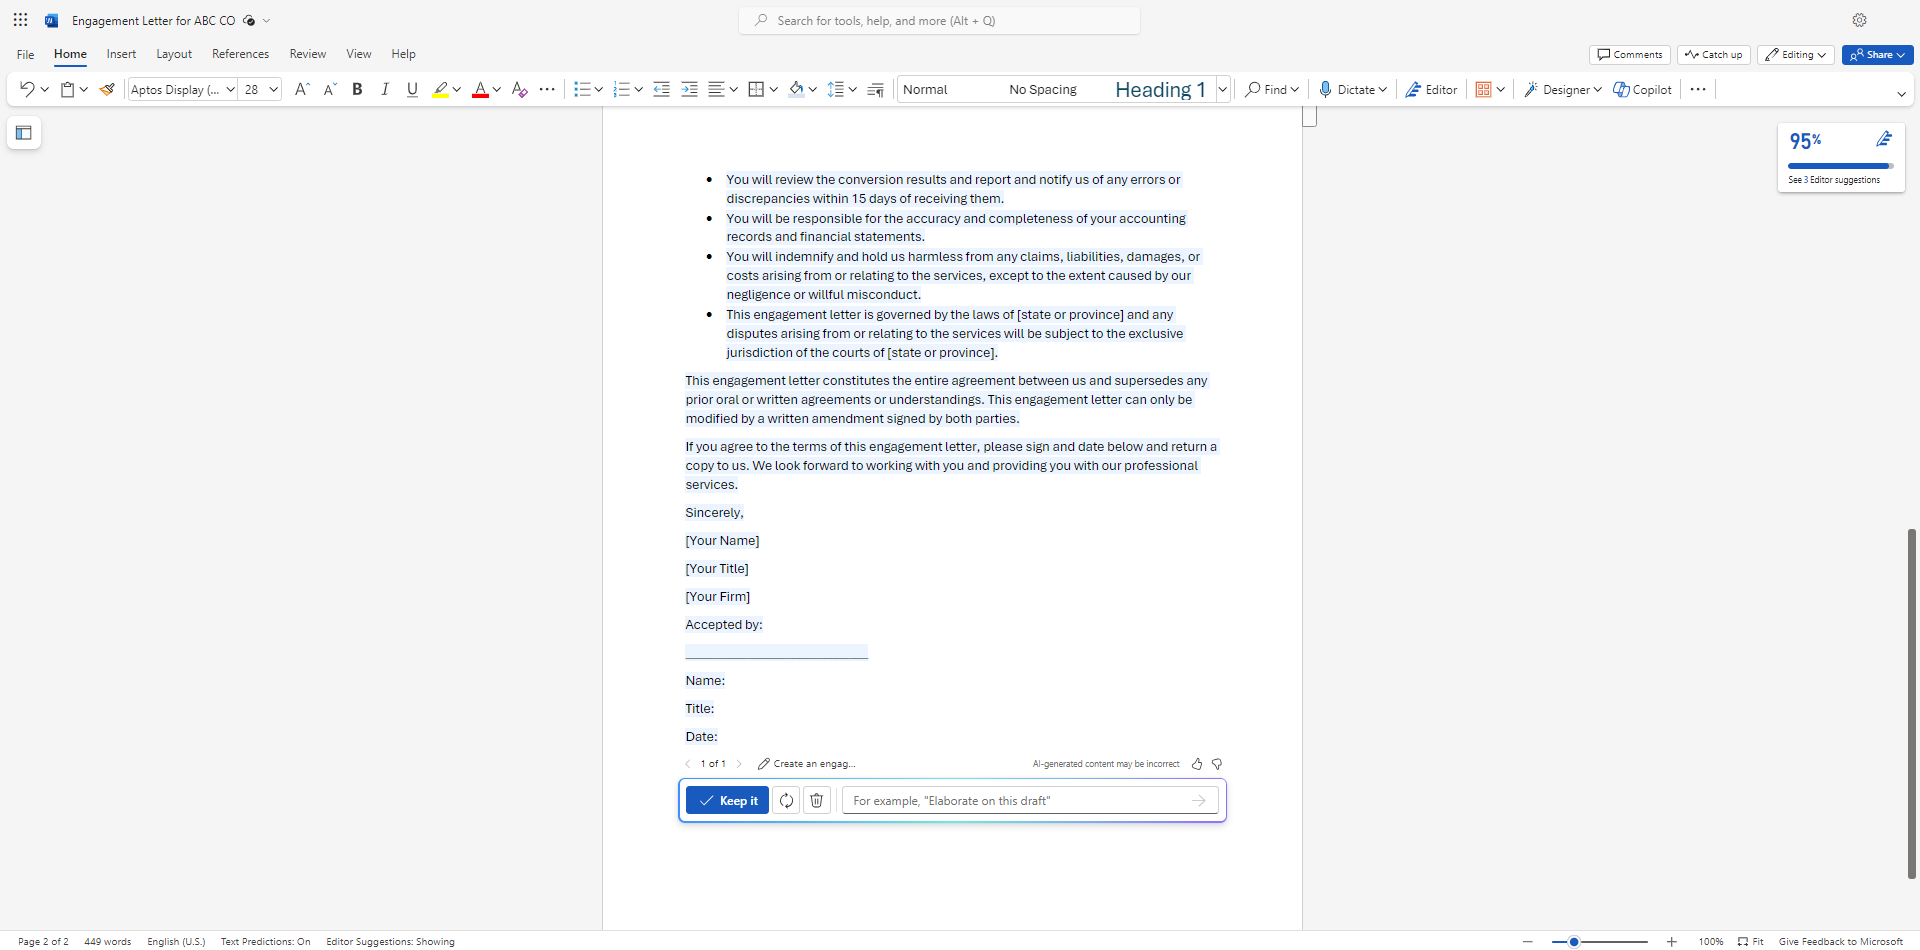Expand the highlight color options
The width and height of the screenshot is (1920, 950).
457,89
